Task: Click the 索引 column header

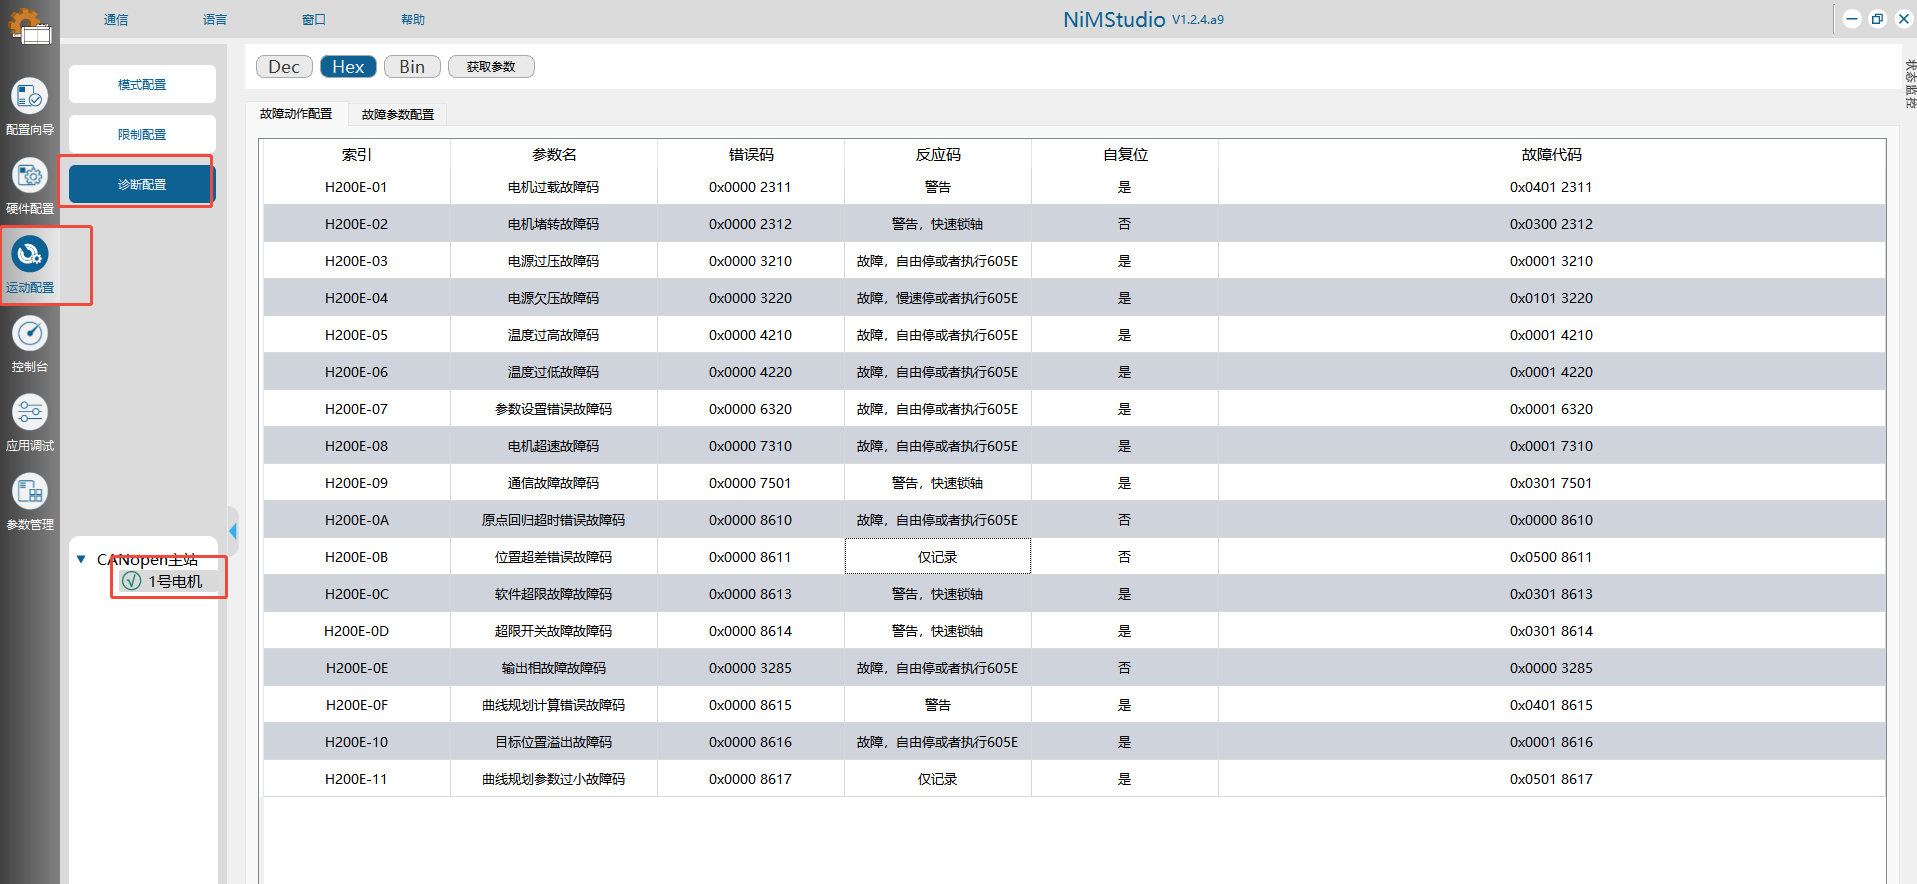Action: click(357, 154)
